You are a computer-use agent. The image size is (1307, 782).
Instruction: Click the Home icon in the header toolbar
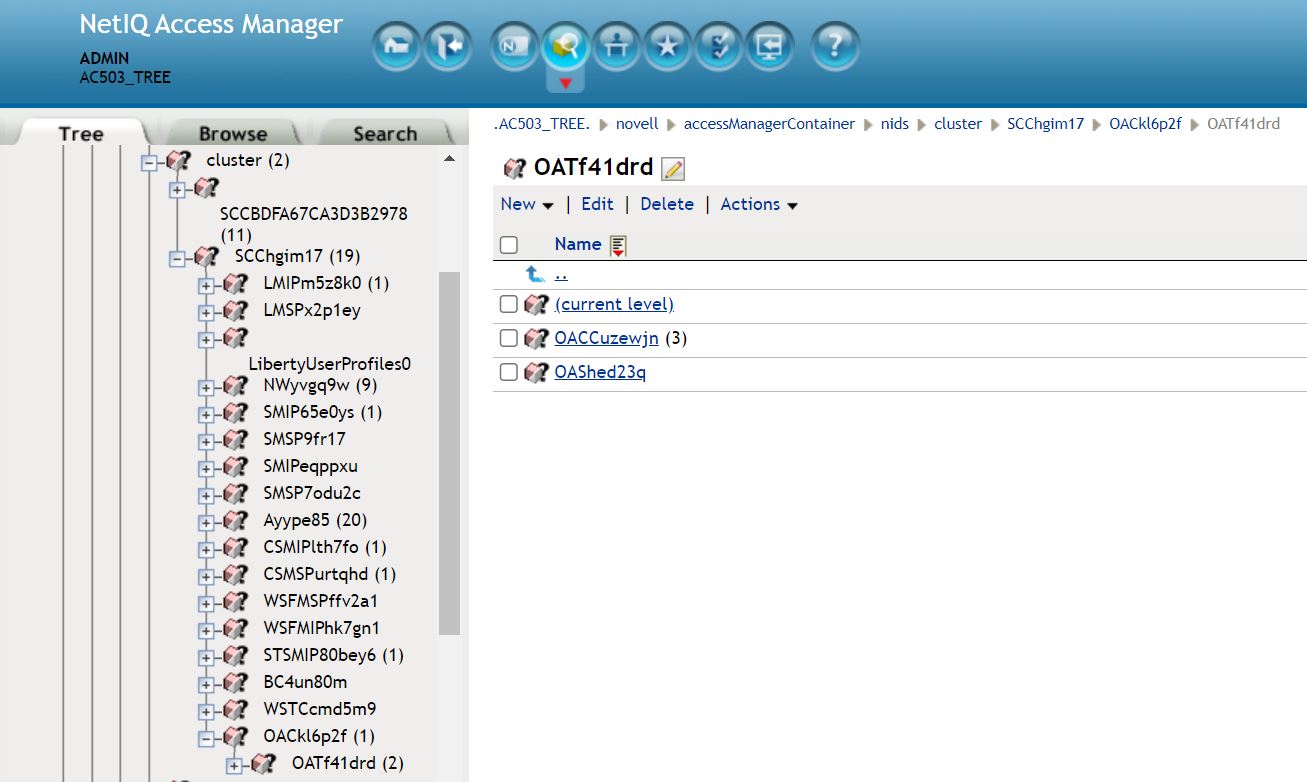pyautogui.click(x=395, y=46)
